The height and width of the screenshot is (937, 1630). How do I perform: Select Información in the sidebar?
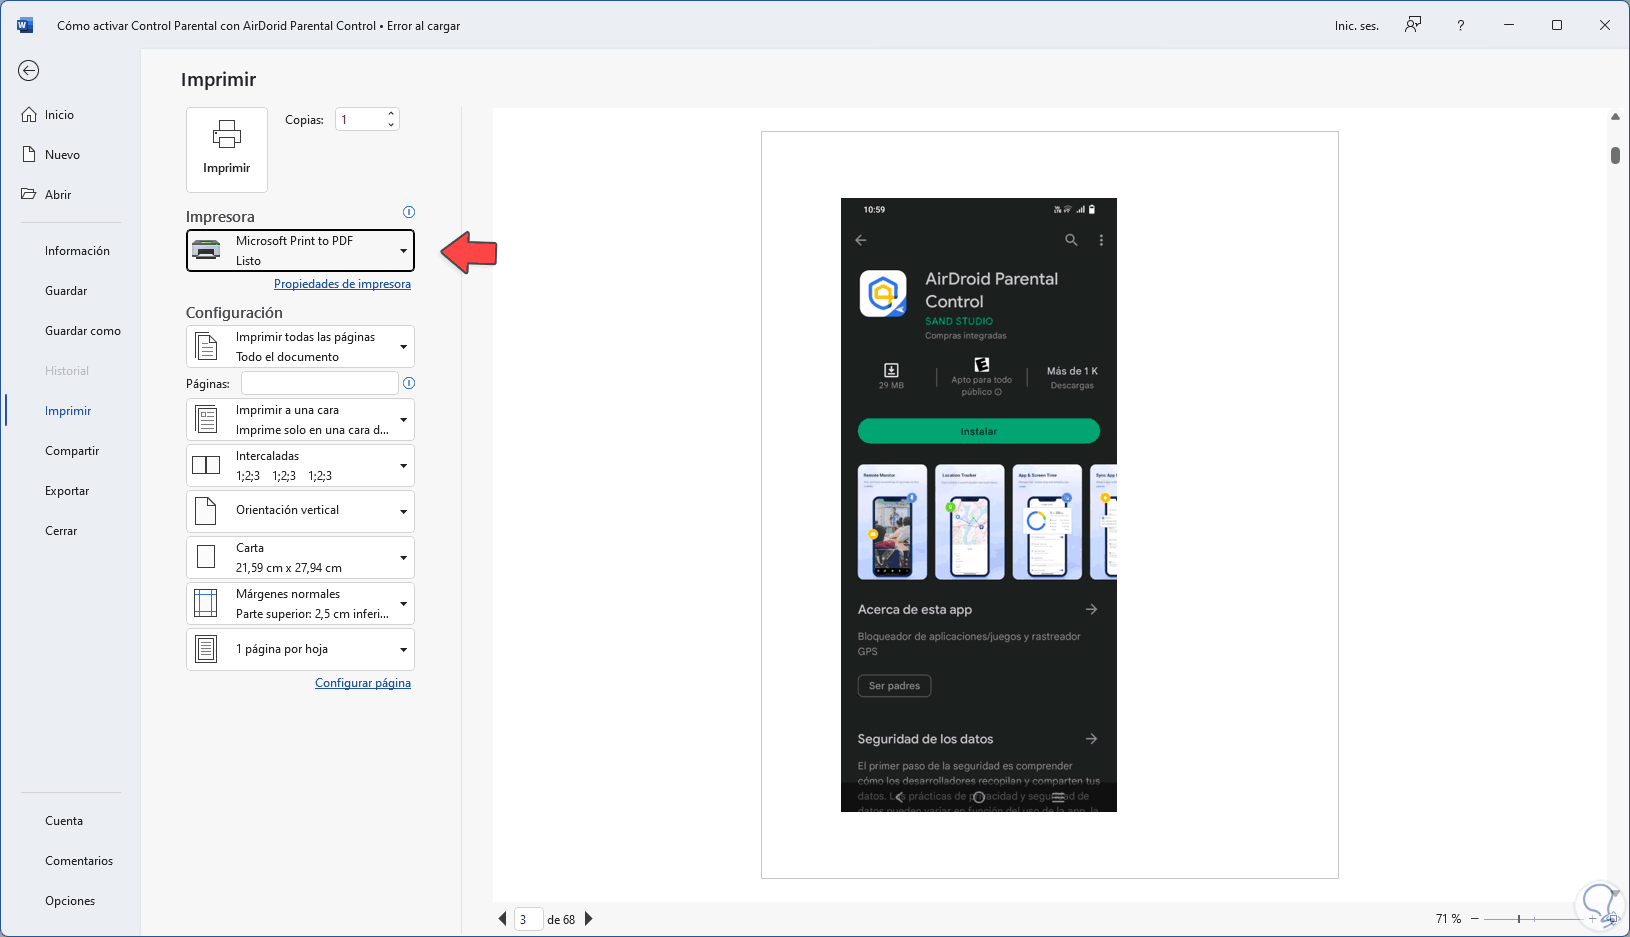pos(77,251)
